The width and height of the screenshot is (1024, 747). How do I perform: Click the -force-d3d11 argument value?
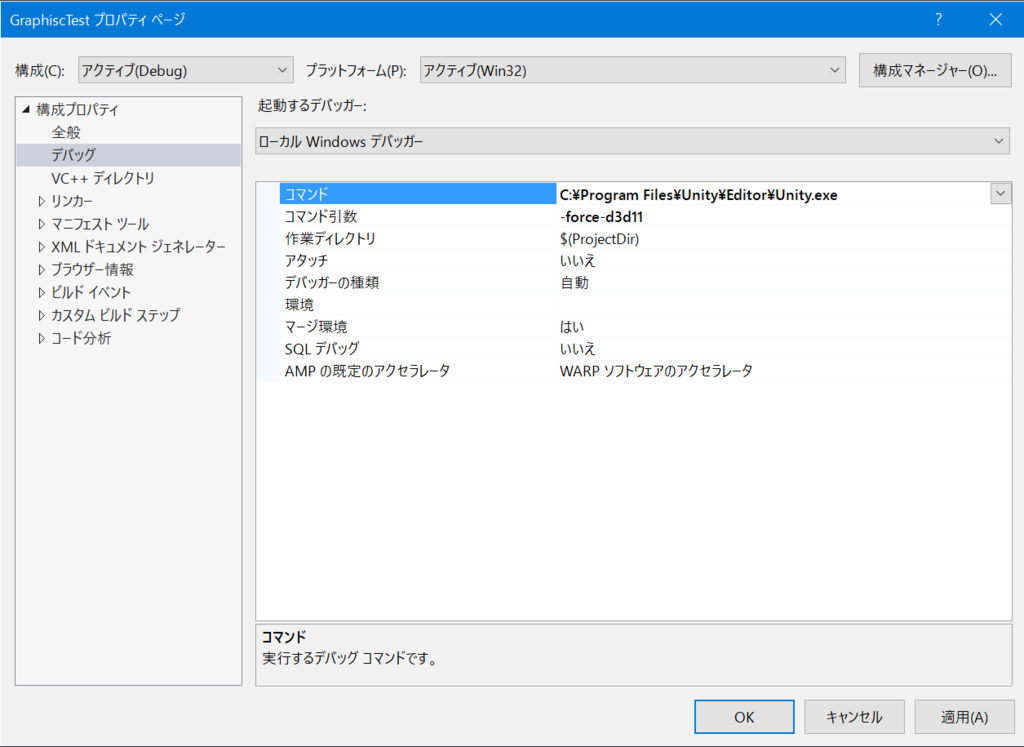(x=601, y=217)
